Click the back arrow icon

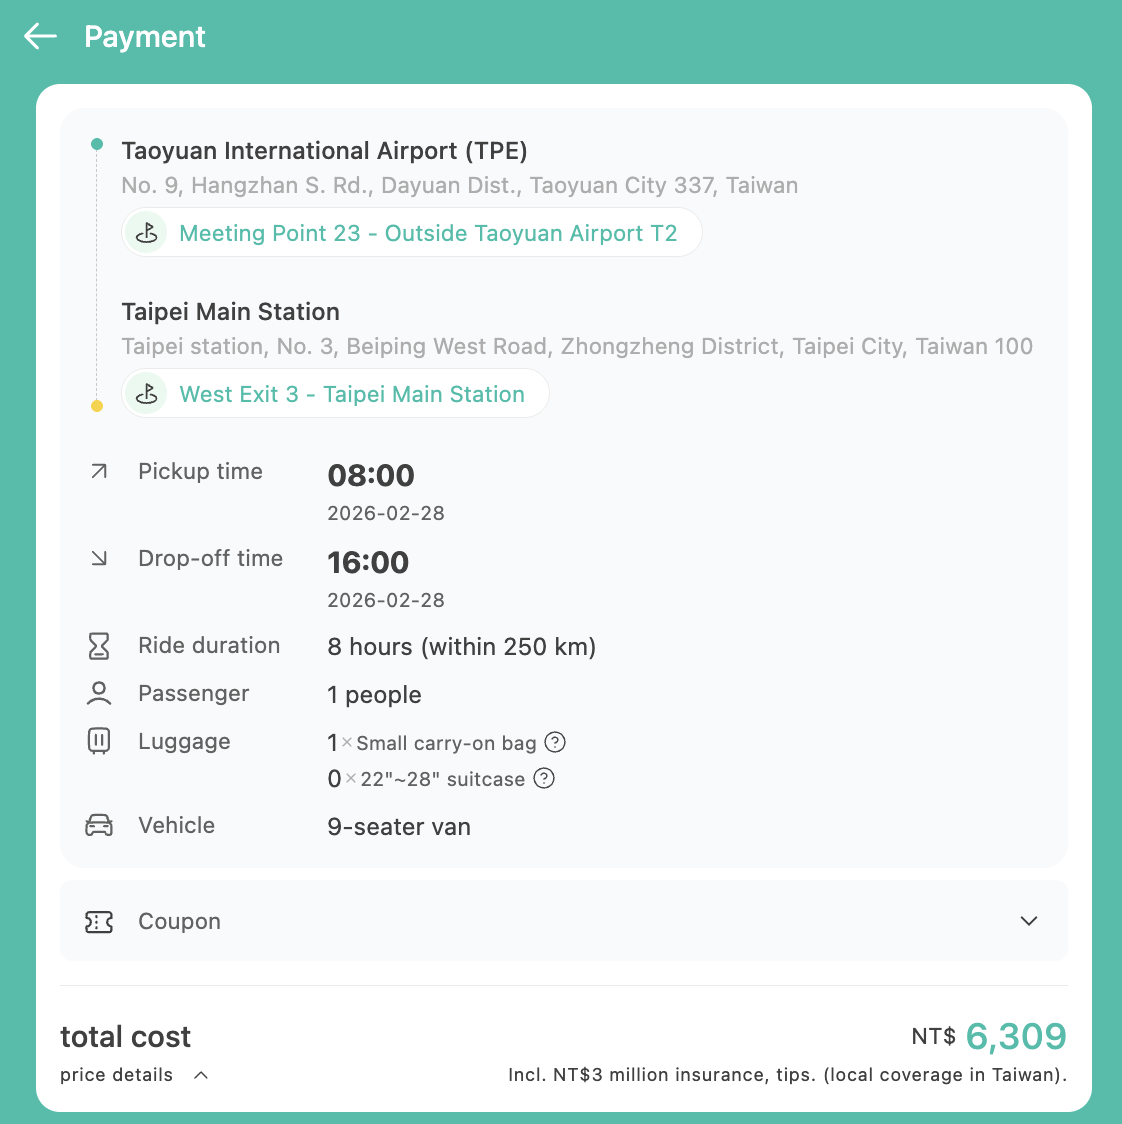click(41, 37)
